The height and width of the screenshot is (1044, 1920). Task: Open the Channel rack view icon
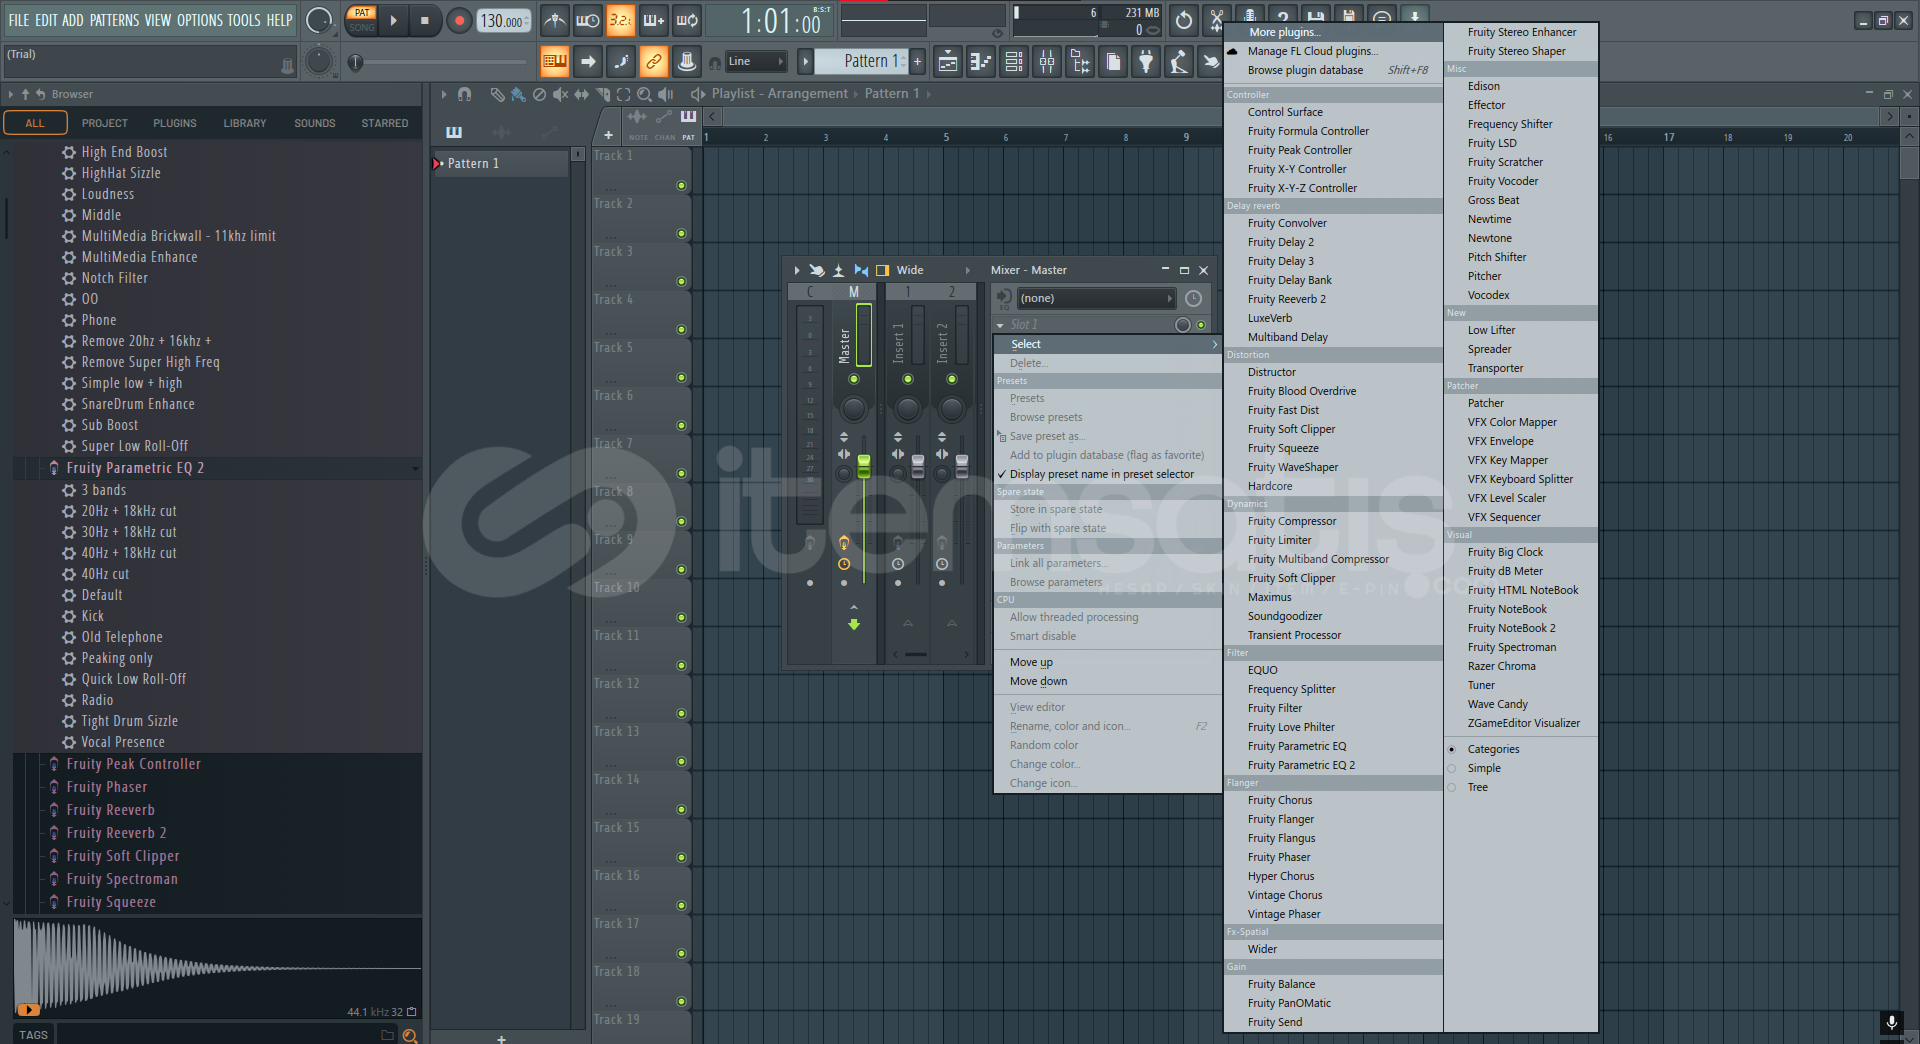1014,62
